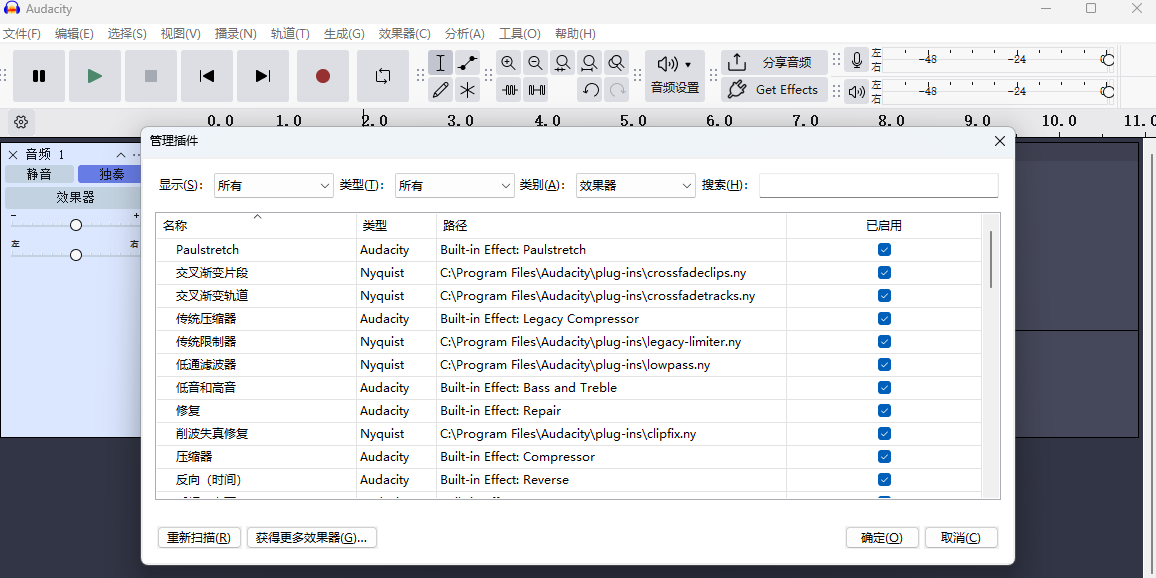The image size is (1156, 578).
Task: Select the Envelope tool
Action: pos(467,63)
